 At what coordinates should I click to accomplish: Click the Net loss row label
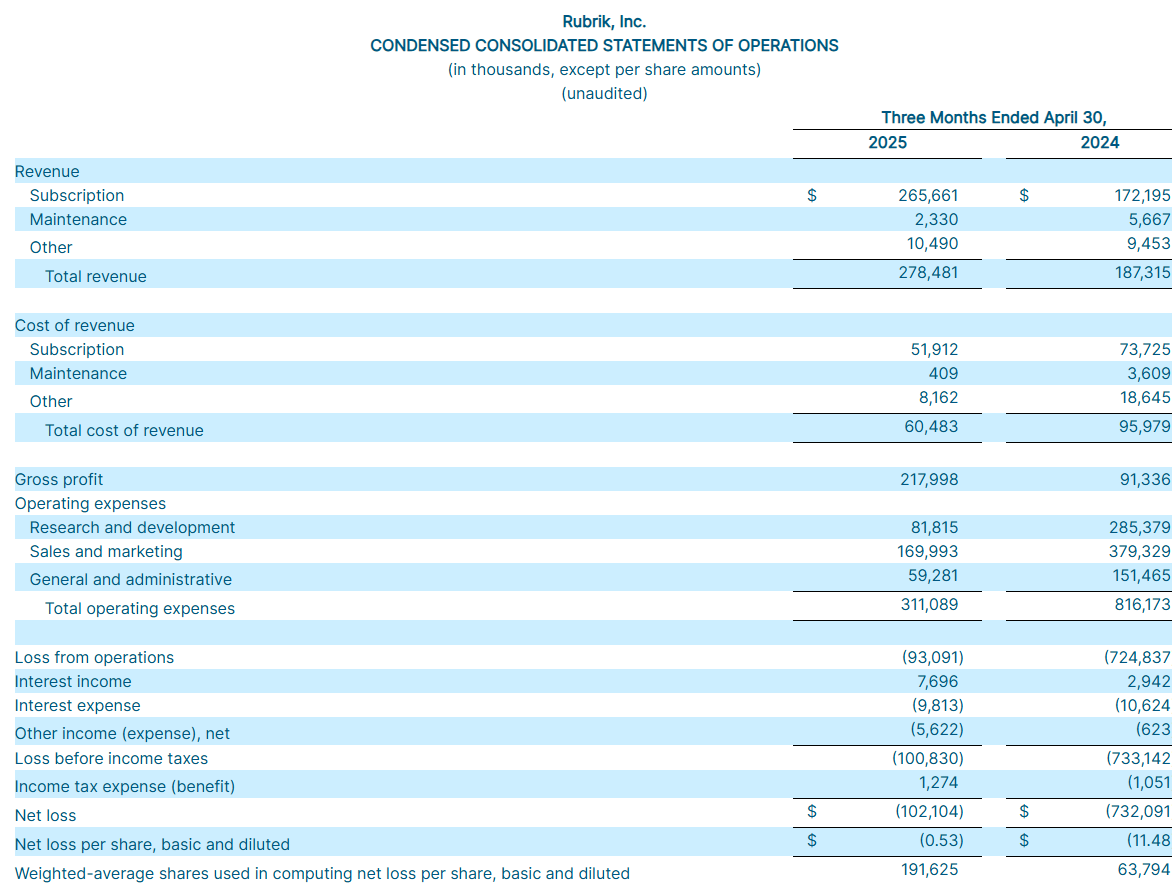point(45,816)
